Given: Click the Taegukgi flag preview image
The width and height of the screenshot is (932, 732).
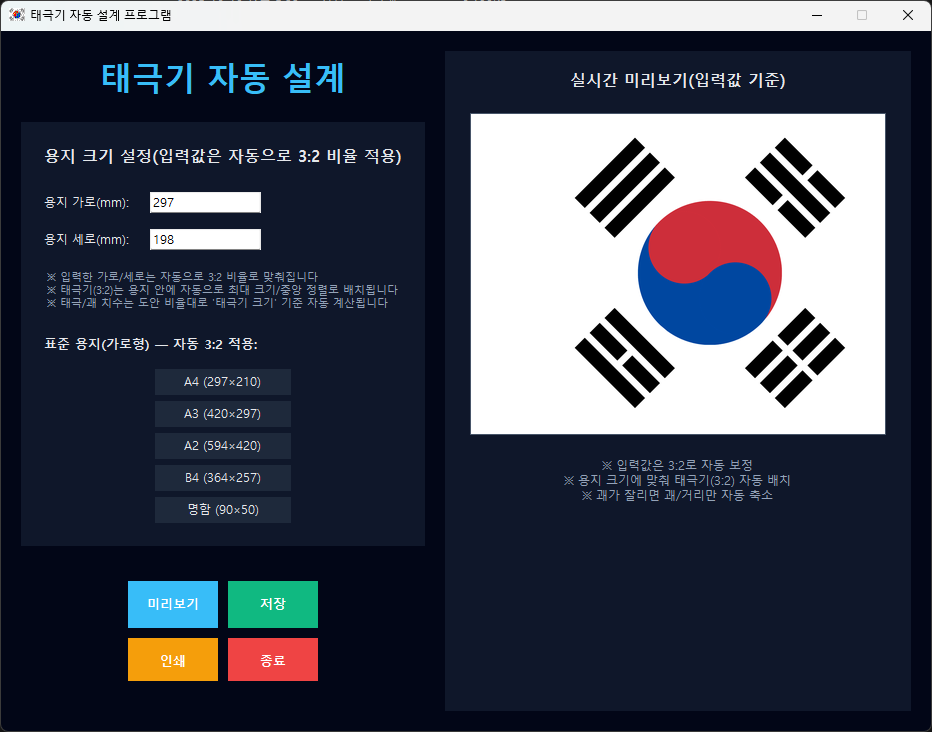Looking at the screenshot, I should 678,274.
